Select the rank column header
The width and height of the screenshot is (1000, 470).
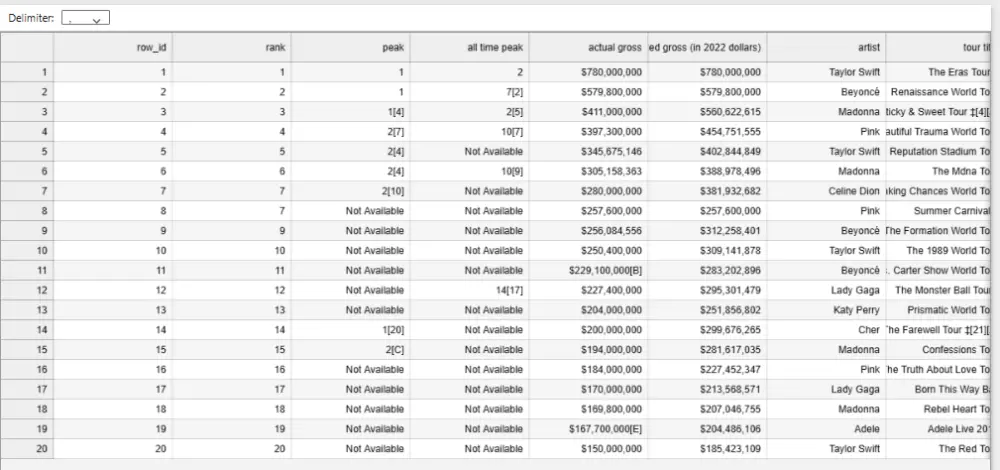click(232, 47)
